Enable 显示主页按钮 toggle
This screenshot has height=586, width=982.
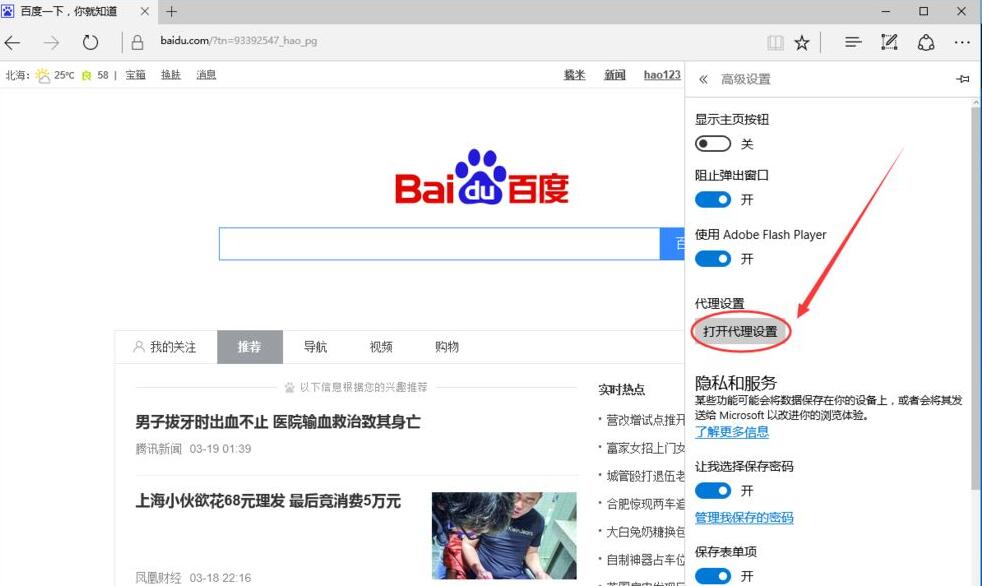tap(713, 143)
